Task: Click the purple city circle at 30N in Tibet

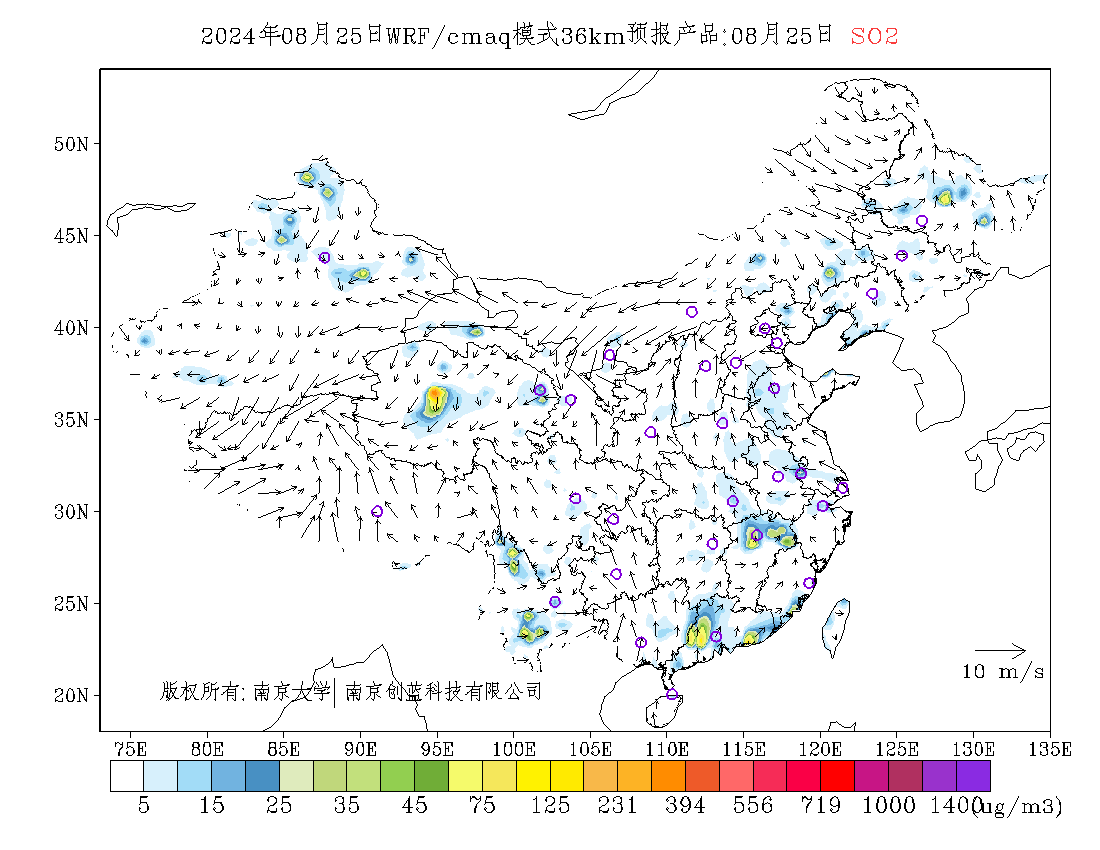Action: [x=377, y=511]
